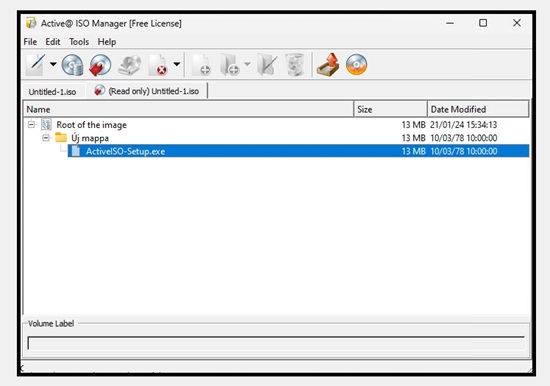Image resolution: width=550 pixels, height=386 pixels.
Task: Click the close image red X icon
Action: pos(158,65)
